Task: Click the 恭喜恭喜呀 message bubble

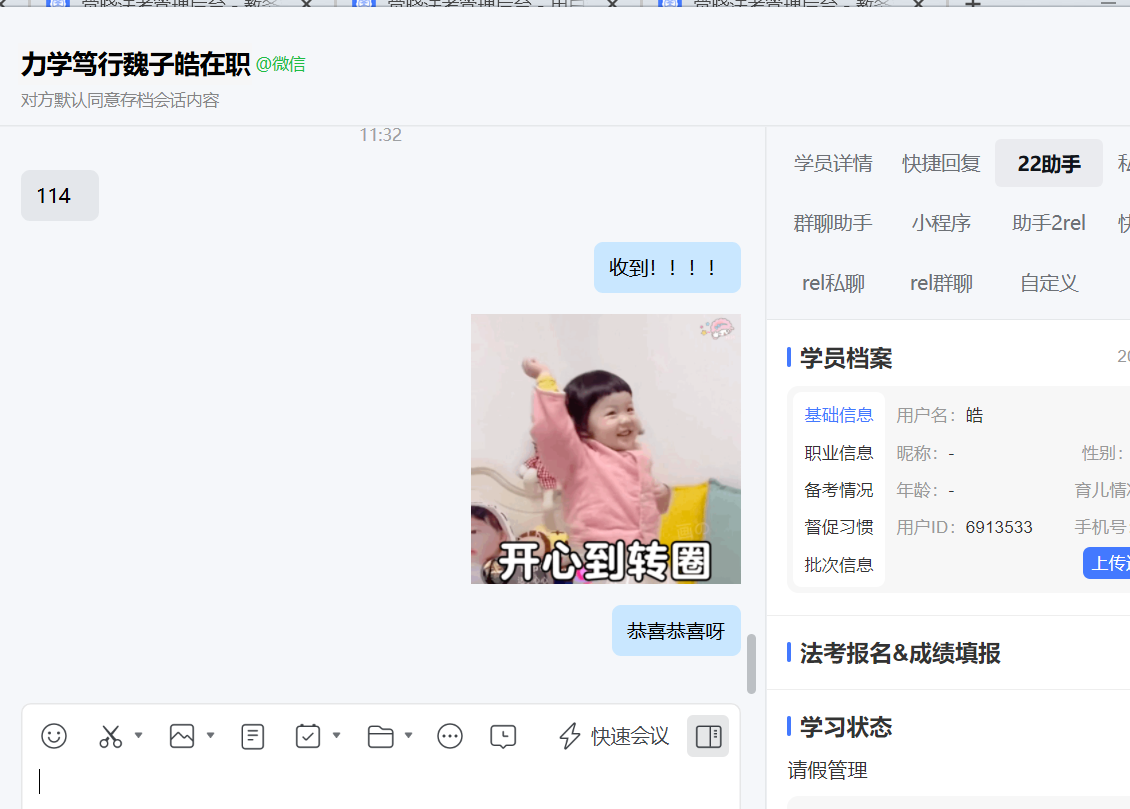Action: (x=676, y=630)
